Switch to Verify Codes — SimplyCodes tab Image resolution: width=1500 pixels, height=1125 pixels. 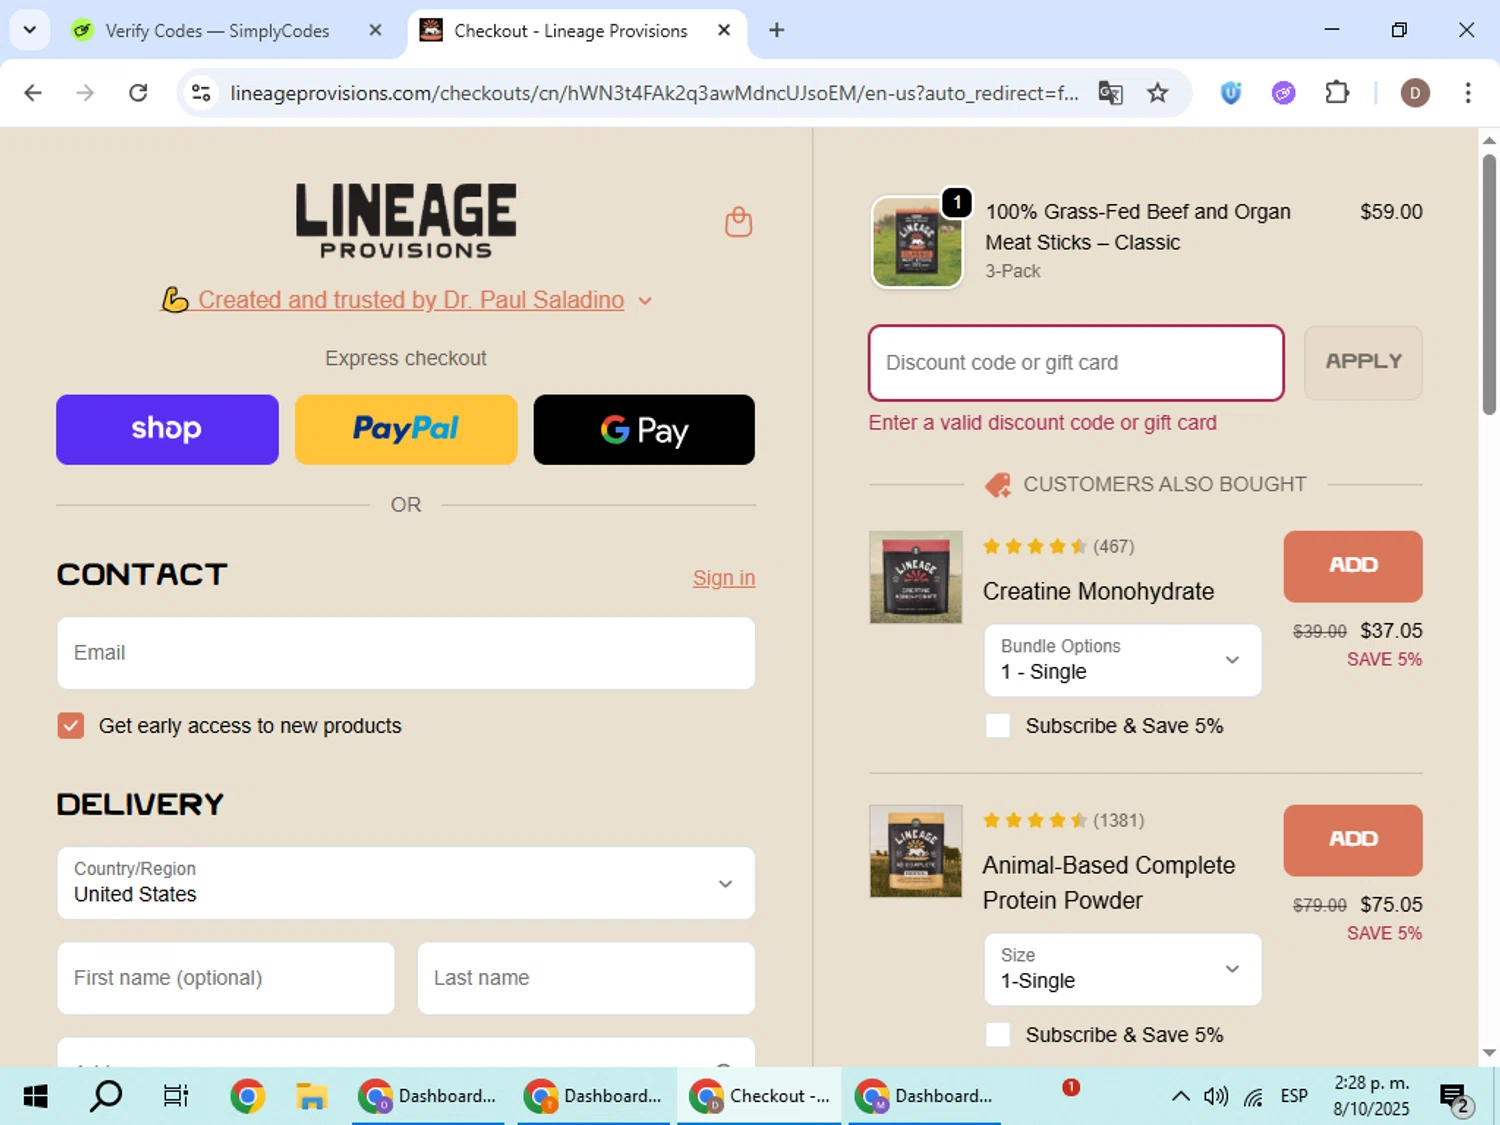pos(217,31)
